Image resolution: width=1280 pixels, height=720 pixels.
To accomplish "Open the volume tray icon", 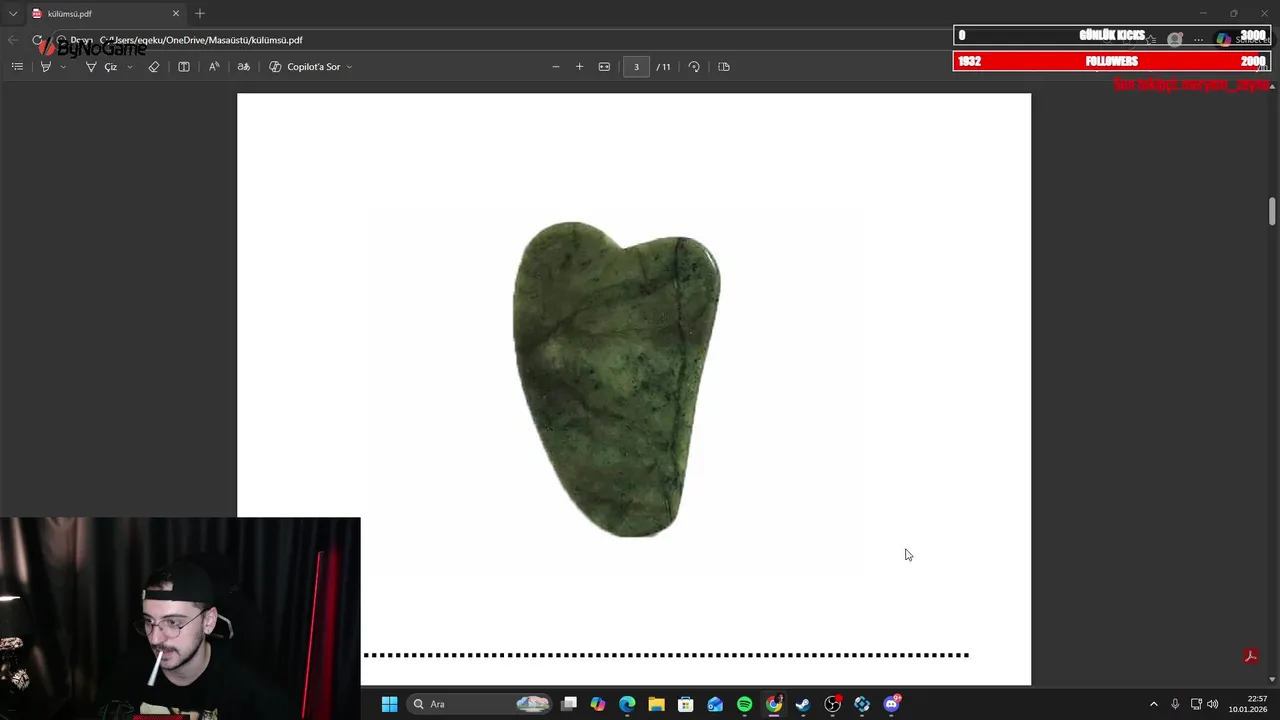I will [1213, 704].
